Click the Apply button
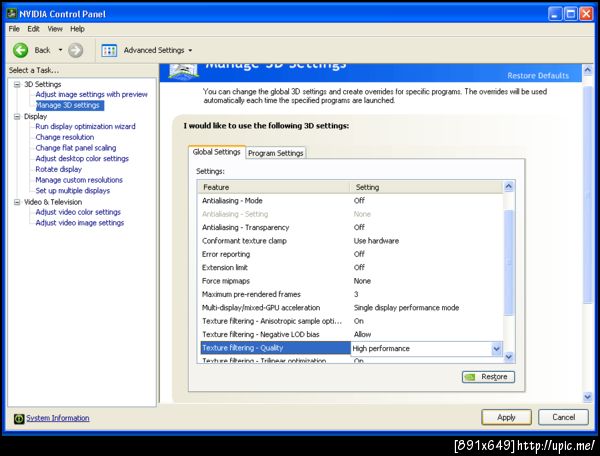Image resolution: width=600 pixels, height=456 pixels. [506, 417]
